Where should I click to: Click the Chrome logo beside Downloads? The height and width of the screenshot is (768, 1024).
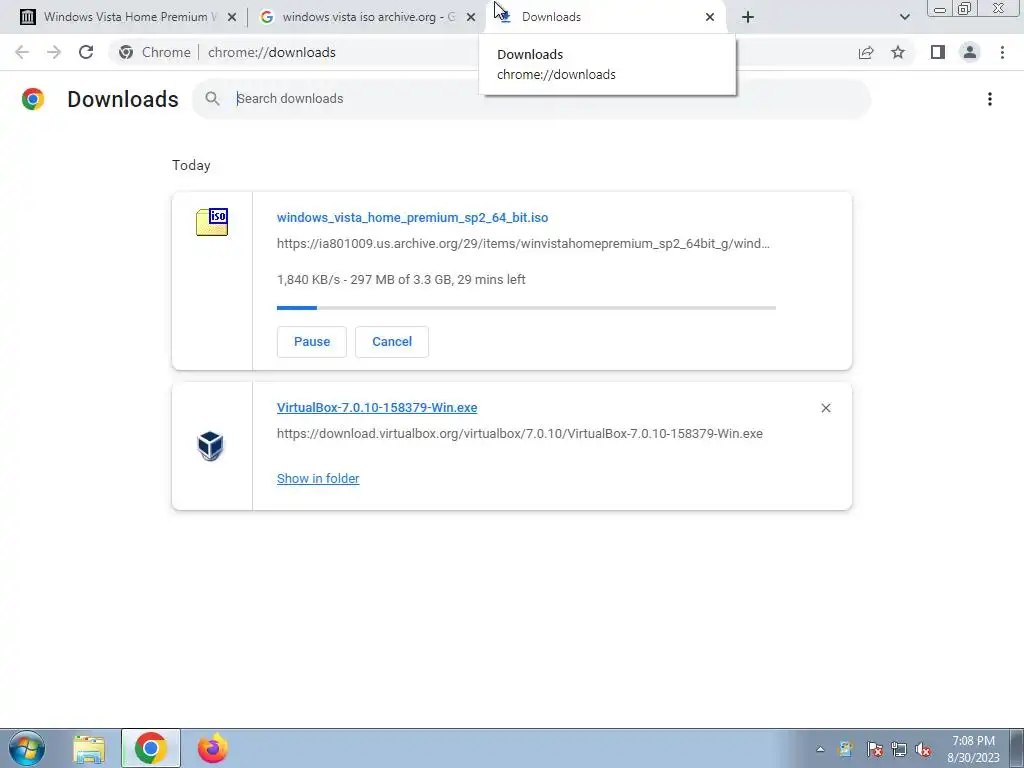(33, 99)
